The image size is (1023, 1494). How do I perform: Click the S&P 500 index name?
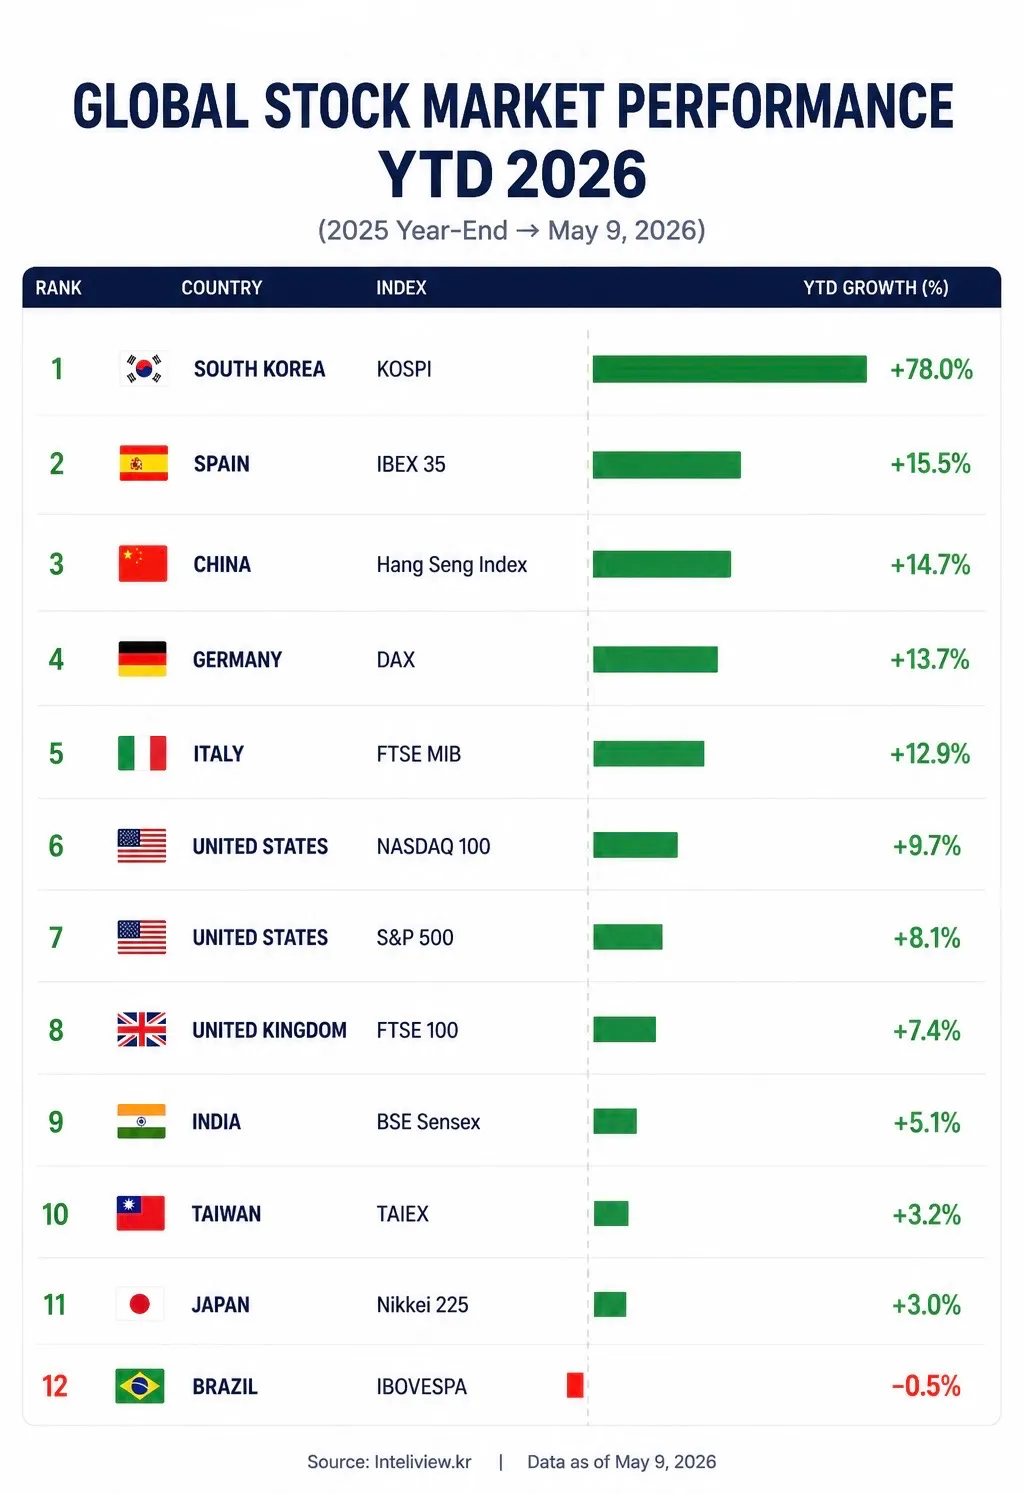(415, 938)
